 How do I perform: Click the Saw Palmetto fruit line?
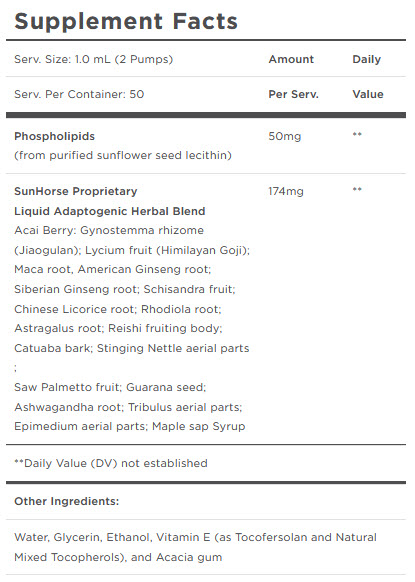[110, 388]
